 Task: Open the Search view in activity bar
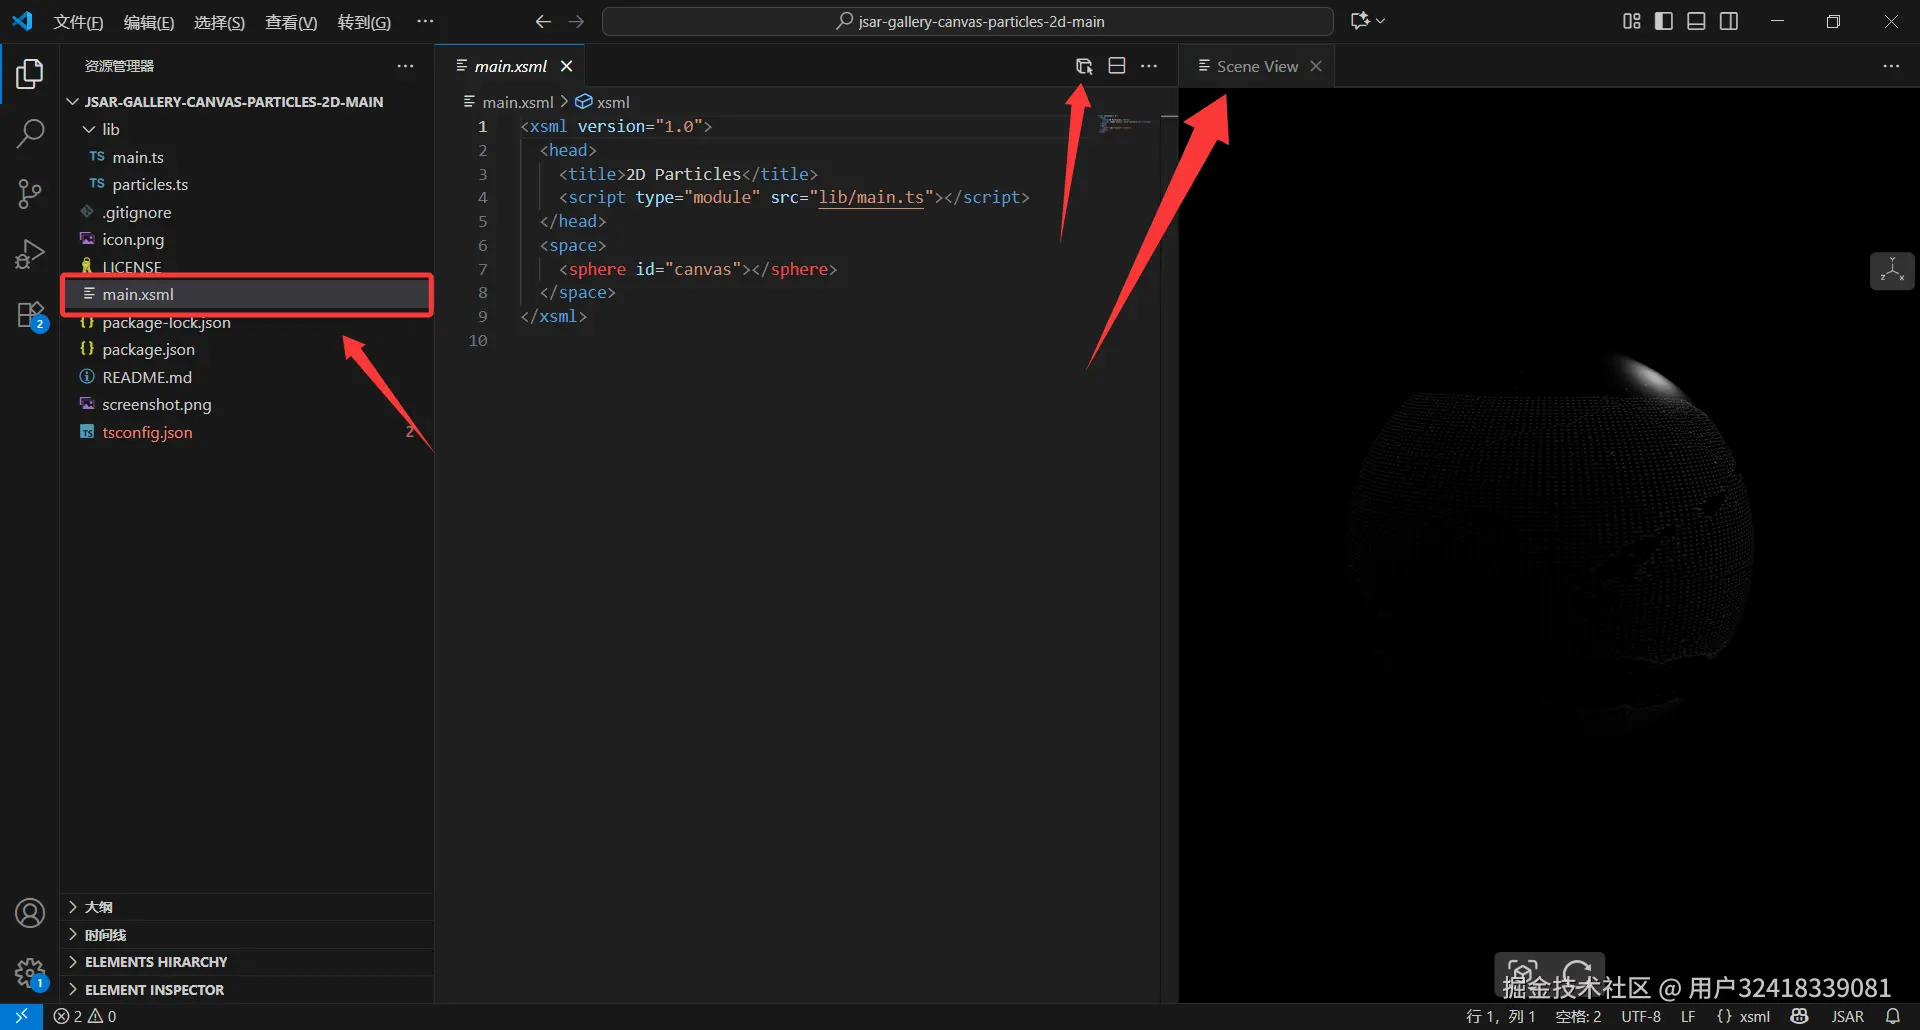pyautogui.click(x=30, y=133)
